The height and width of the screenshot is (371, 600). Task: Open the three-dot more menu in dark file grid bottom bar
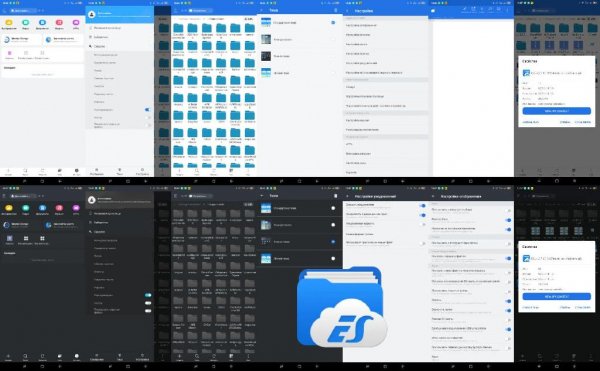tap(248, 356)
